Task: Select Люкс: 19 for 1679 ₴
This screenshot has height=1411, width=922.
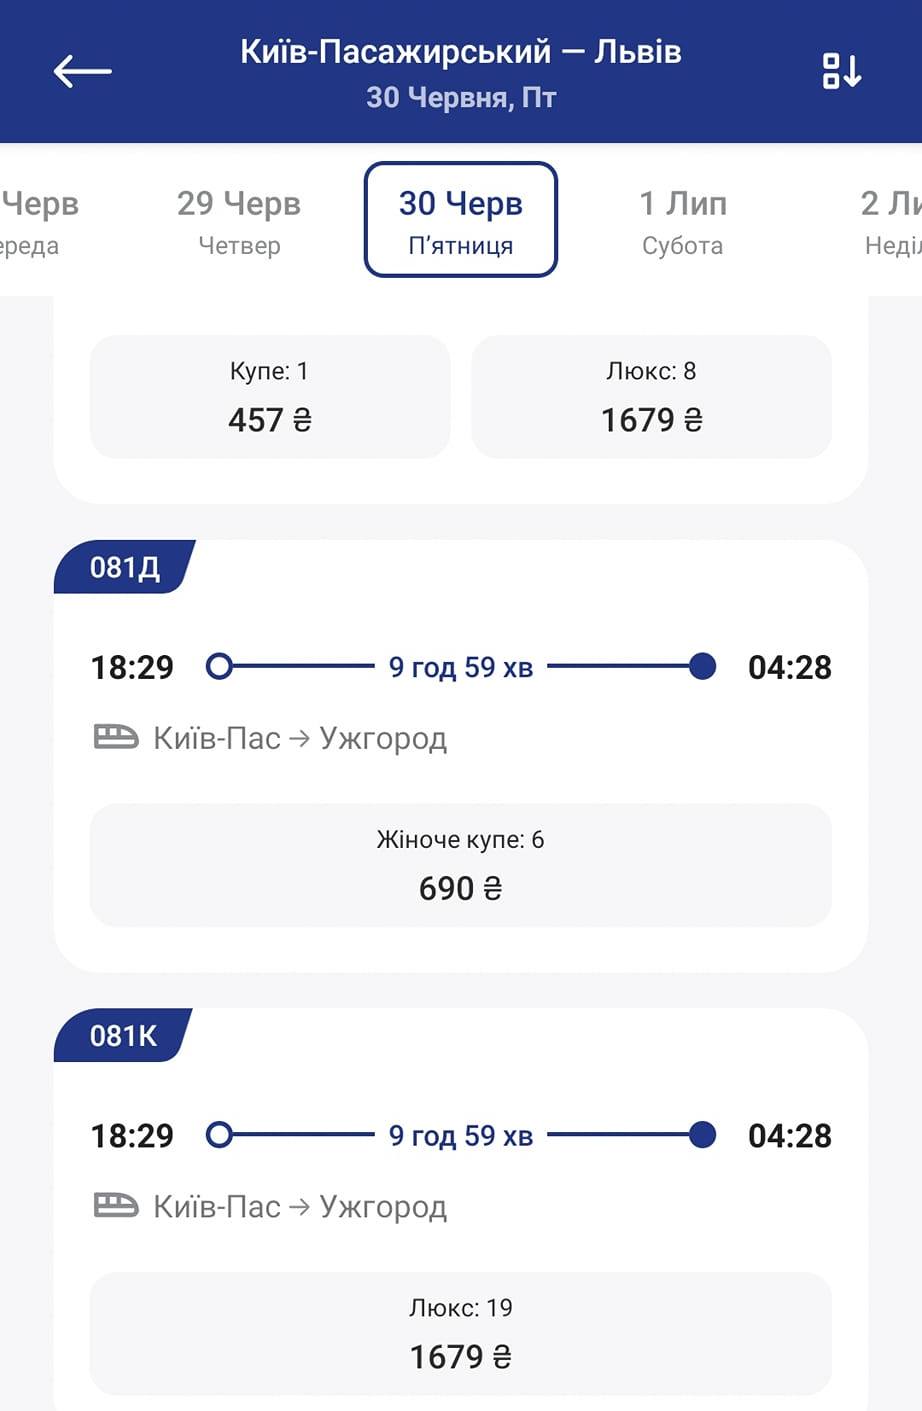Action: (x=460, y=1333)
